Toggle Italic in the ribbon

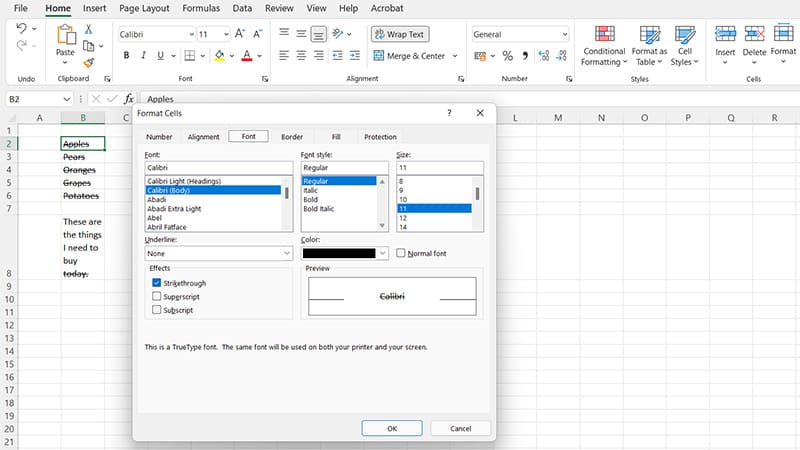click(x=143, y=55)
